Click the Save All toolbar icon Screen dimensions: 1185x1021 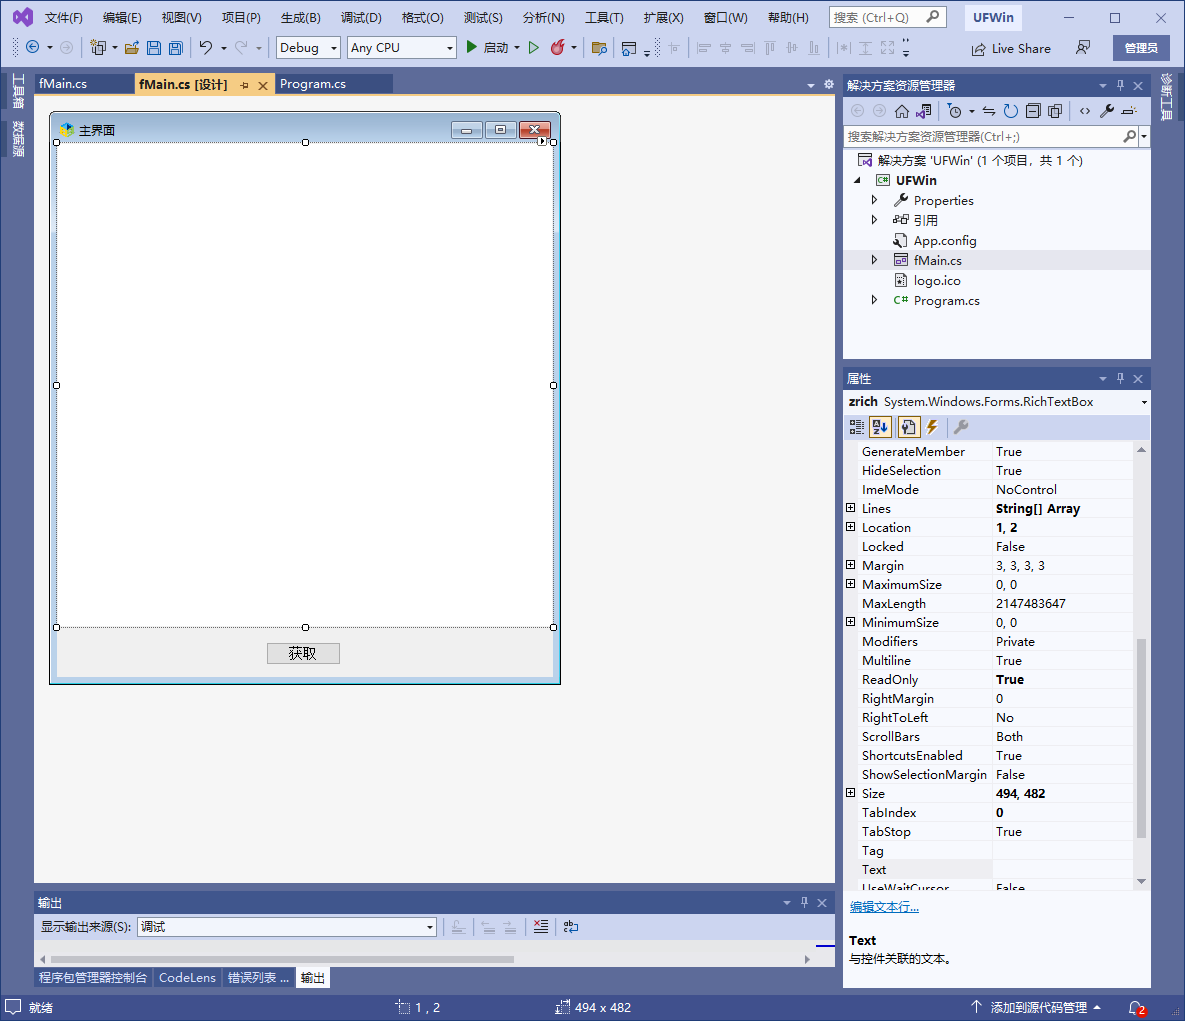click(175, 48)
